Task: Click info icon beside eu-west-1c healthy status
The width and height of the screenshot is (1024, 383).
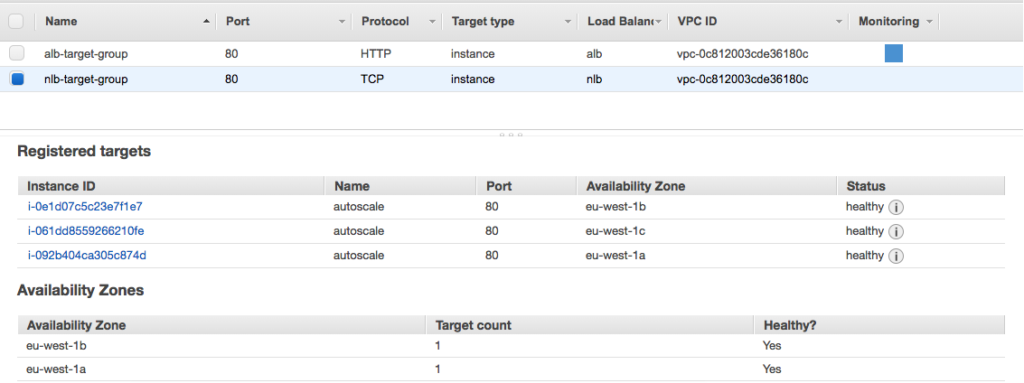Action: point(897,231)
